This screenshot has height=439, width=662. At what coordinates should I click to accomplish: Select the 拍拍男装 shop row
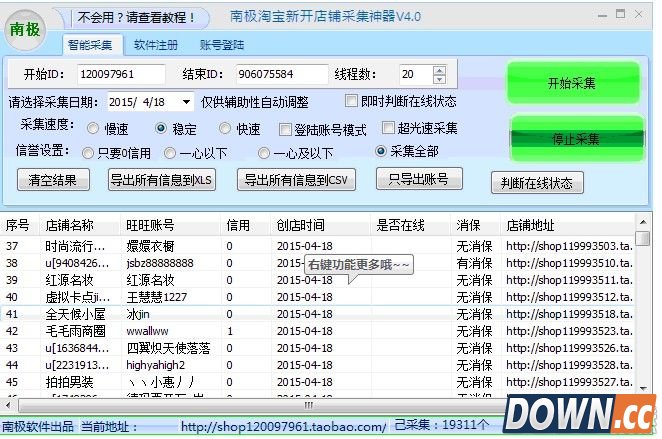click(317, 382)
